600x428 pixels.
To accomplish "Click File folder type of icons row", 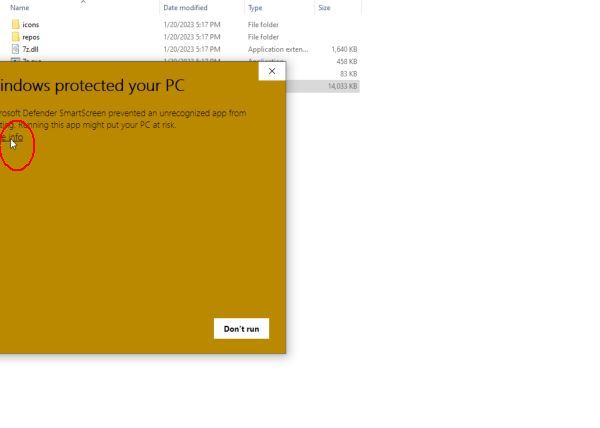I will [x=263, y=24].
